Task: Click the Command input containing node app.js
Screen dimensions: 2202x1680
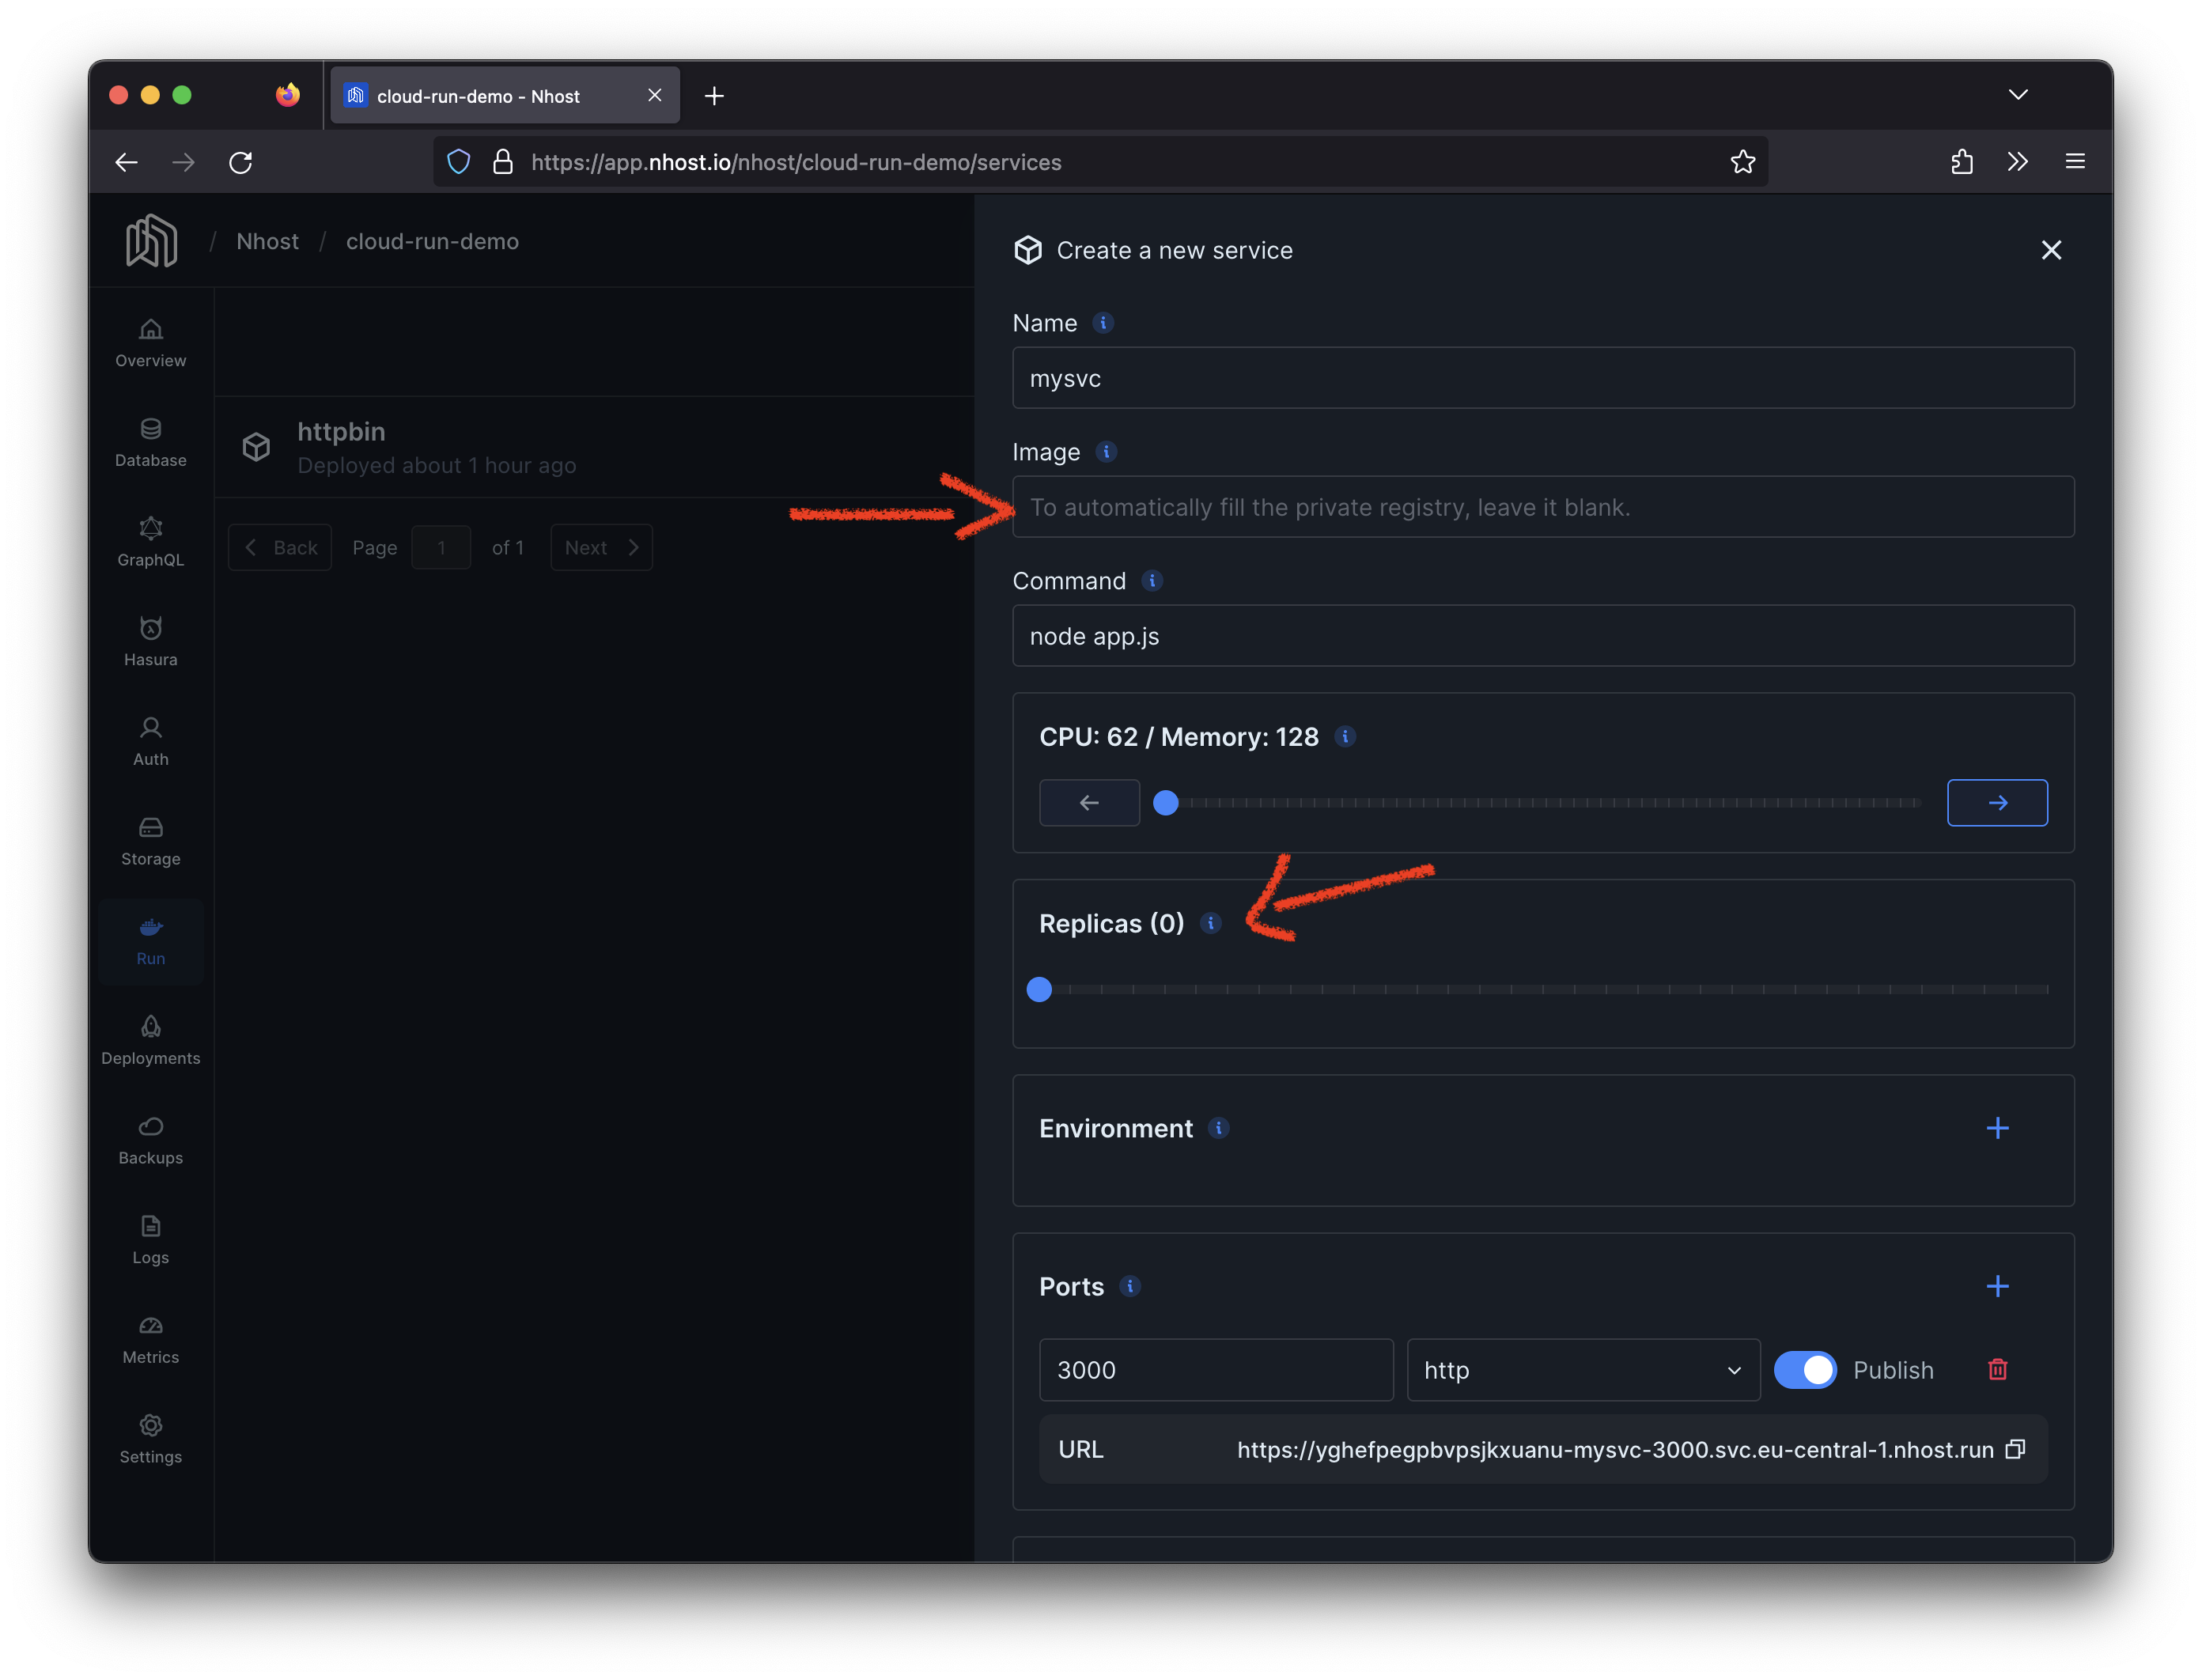Action: tap(1543, 636)
